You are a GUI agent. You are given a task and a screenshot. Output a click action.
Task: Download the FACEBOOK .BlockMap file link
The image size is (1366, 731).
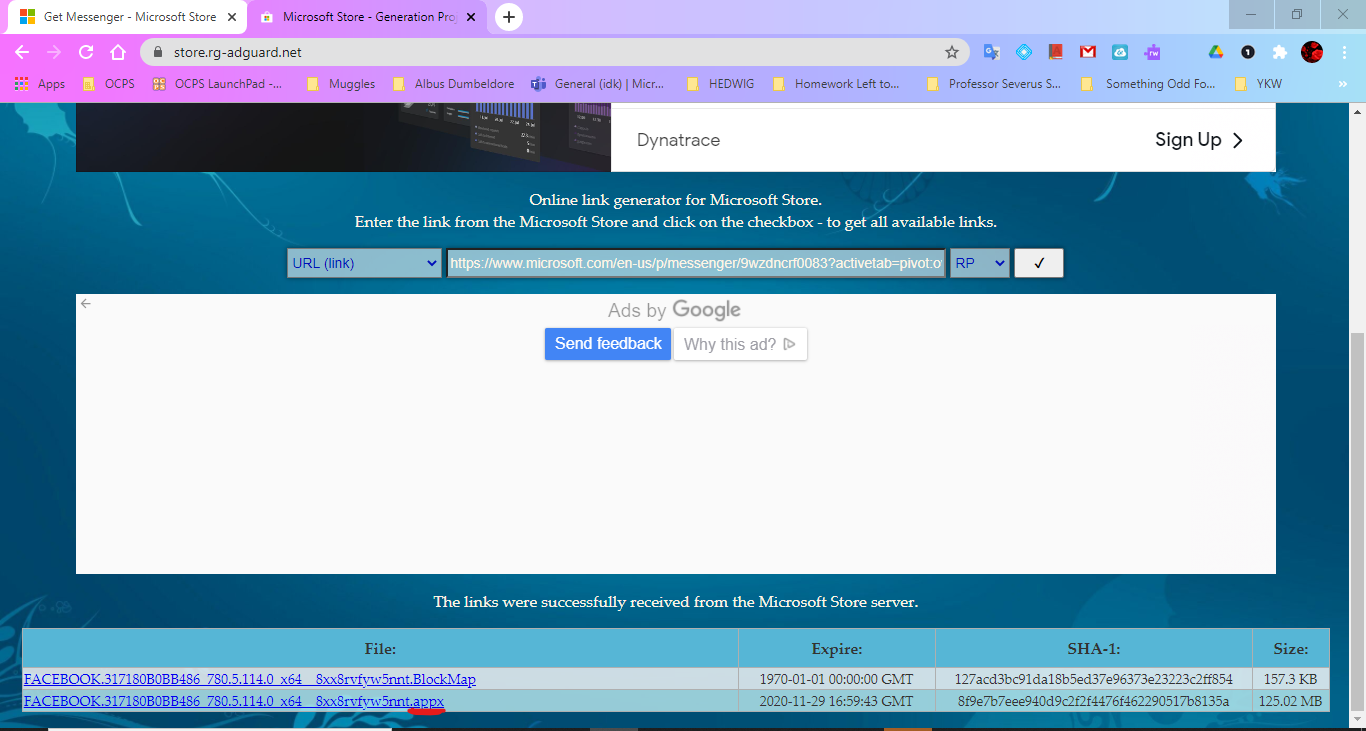point(250,679)
